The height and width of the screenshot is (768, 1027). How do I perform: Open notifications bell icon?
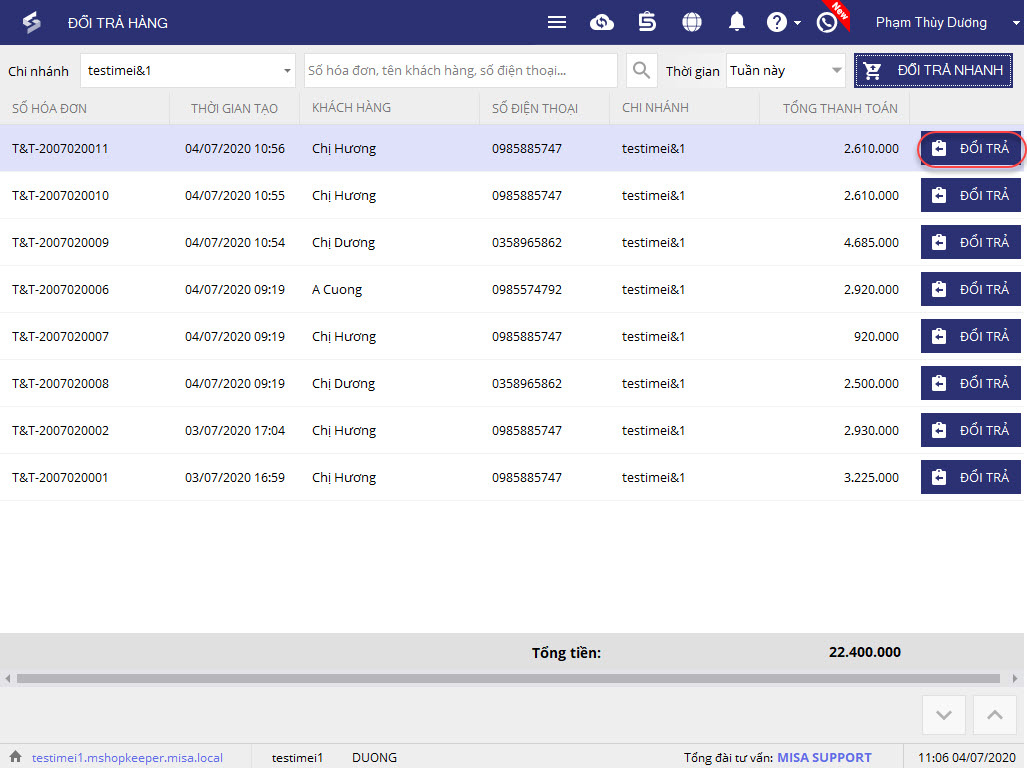[x=737, y=22]
